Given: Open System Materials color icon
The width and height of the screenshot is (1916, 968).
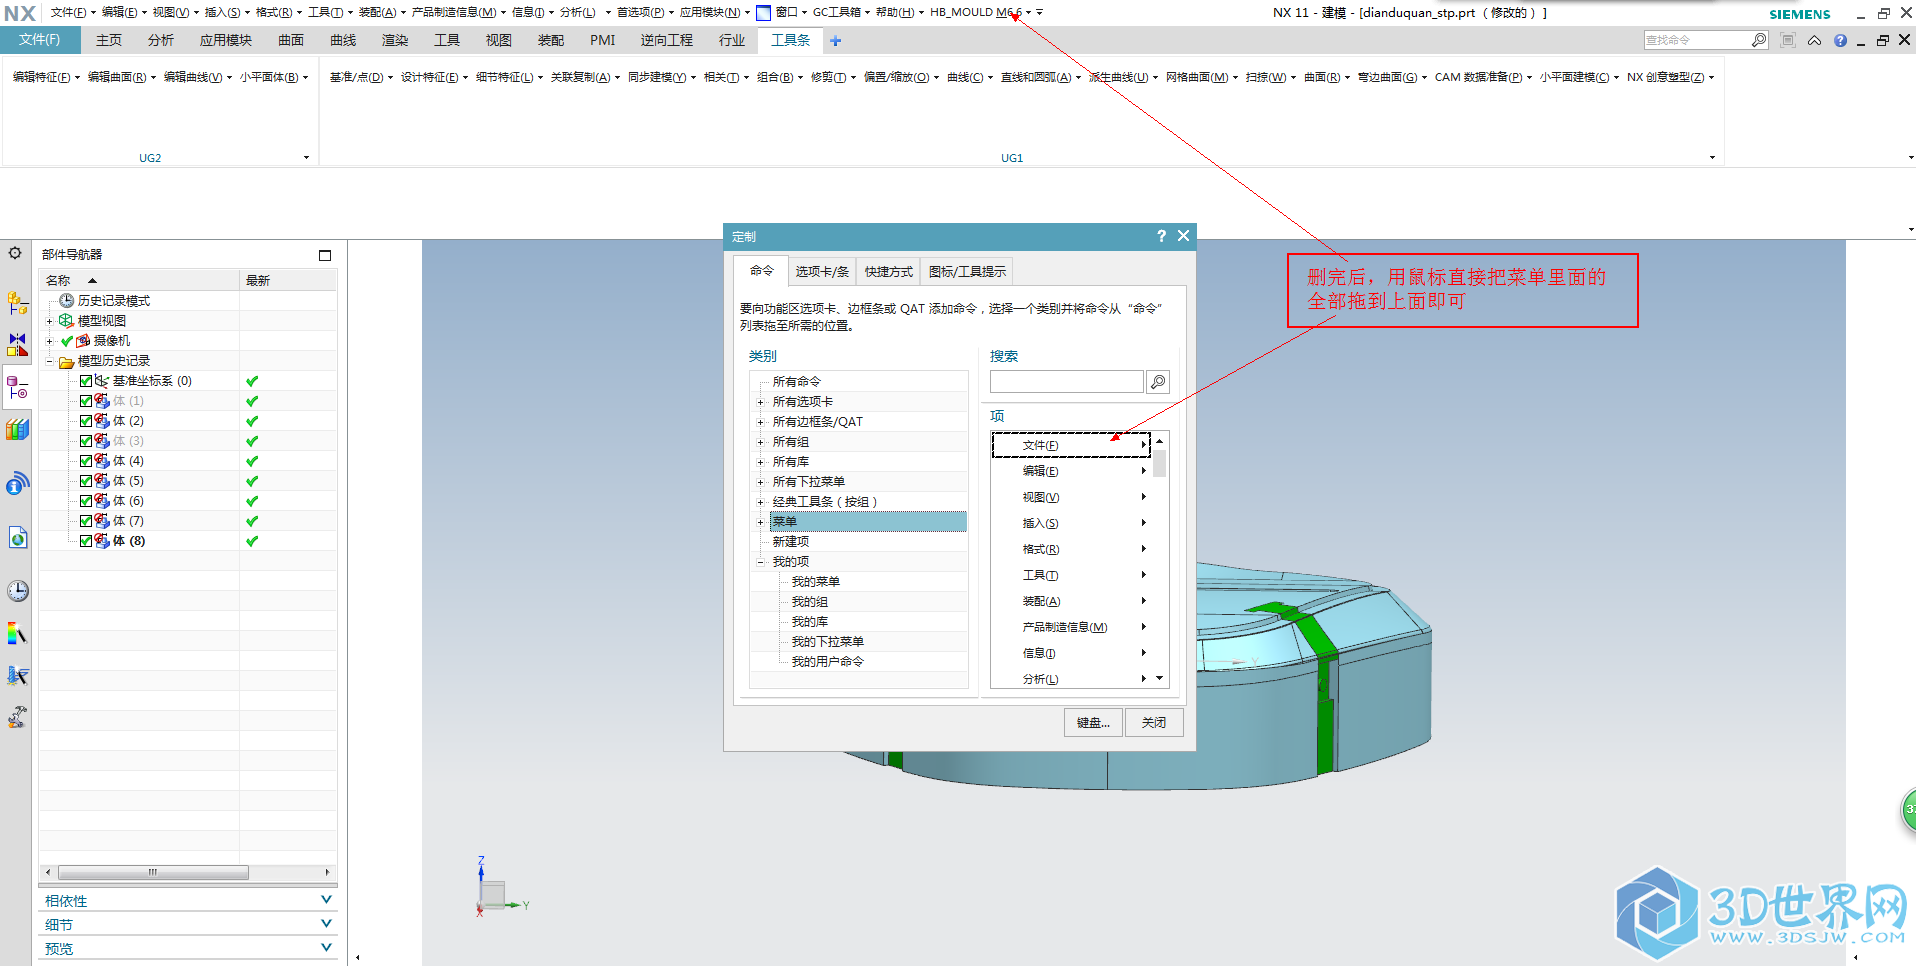Looking at the screenshot, I should (x=17, y=633).
